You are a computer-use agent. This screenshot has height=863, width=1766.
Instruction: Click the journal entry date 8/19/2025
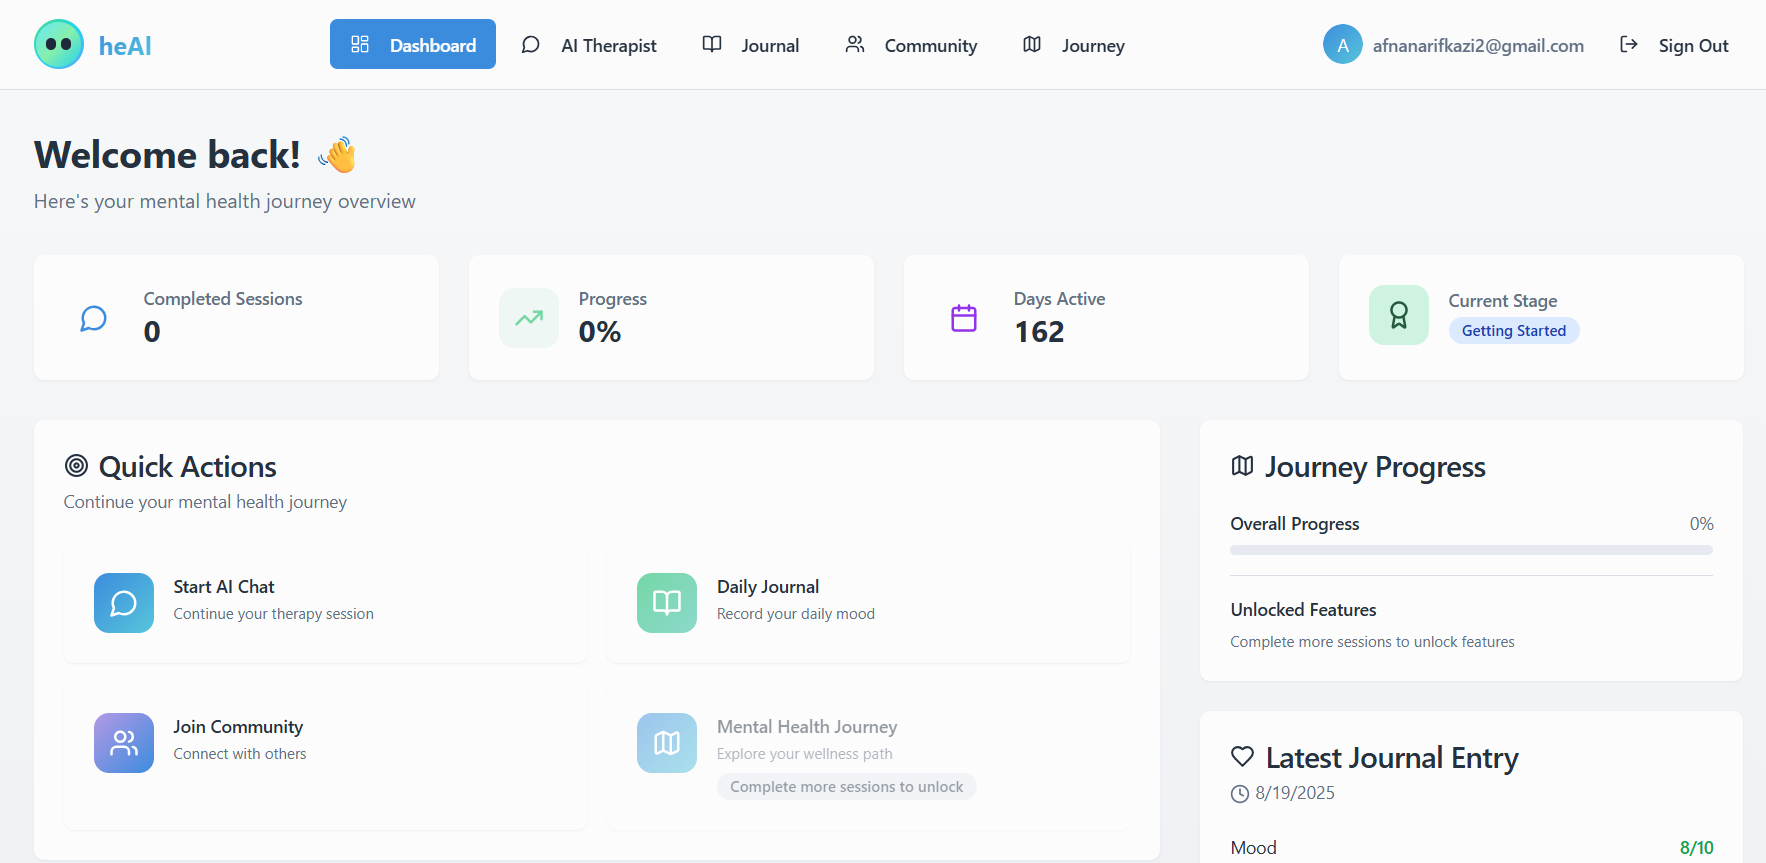coord(1295,793)
